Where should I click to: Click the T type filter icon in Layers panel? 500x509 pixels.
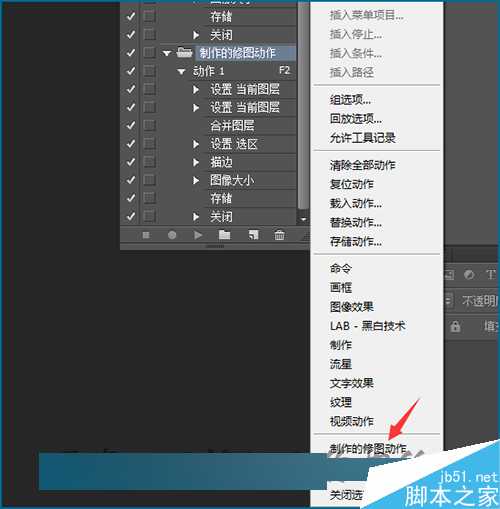click(x=491, y=275)
